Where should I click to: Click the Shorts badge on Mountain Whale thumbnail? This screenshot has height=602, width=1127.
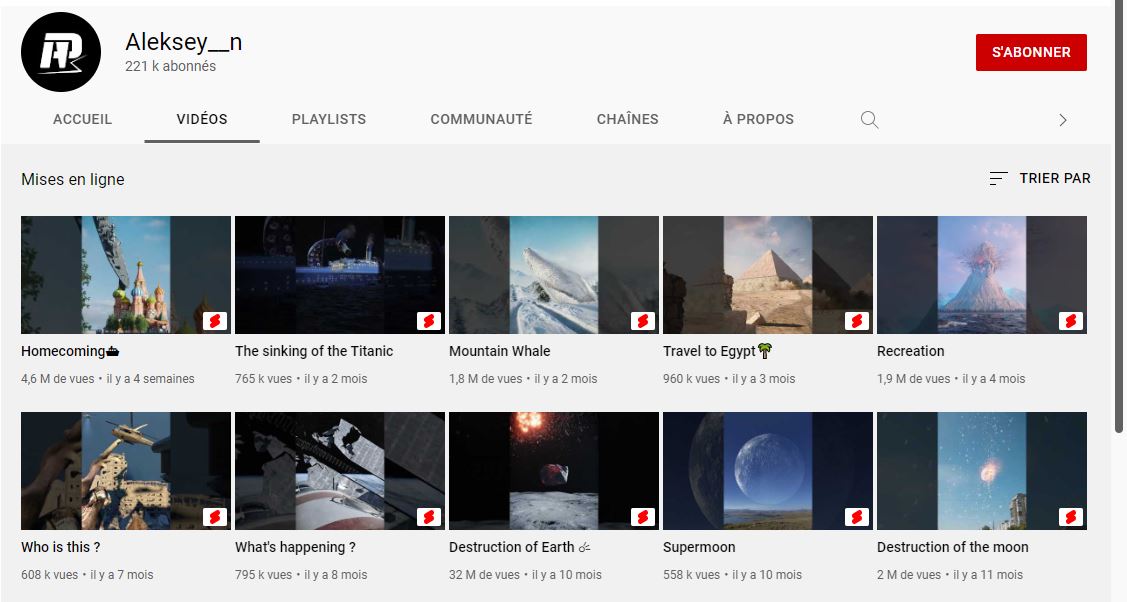click(x=643, y=321)
